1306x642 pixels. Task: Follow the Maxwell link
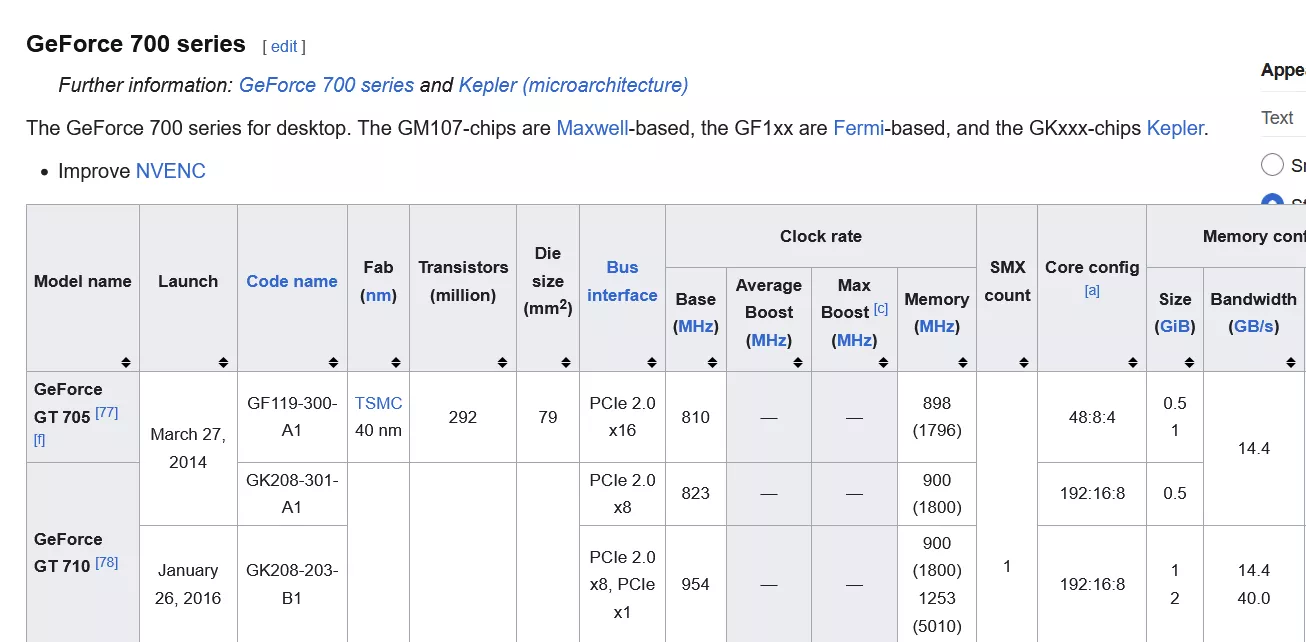[x=592, y=128]
